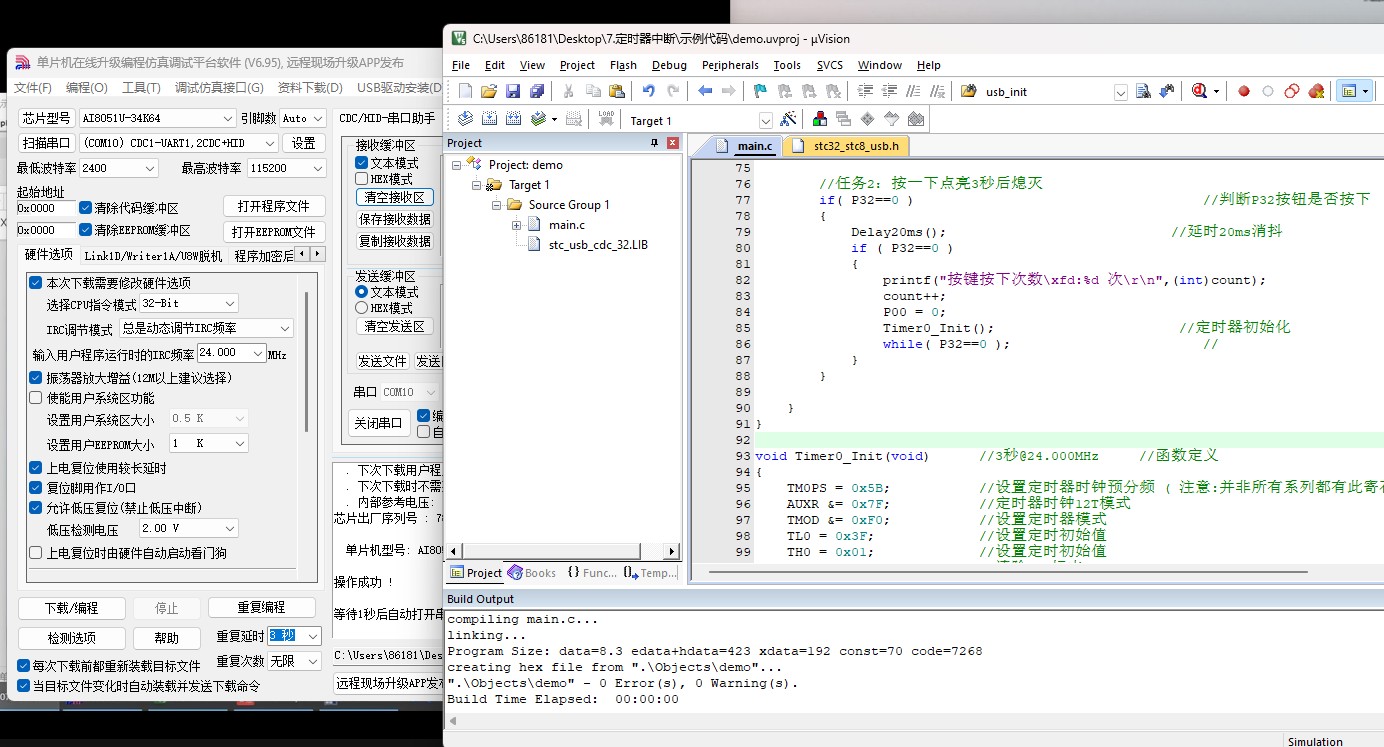Open the 芯片型号 AI8051U-34K64 dropdown

tap(158, 118)
